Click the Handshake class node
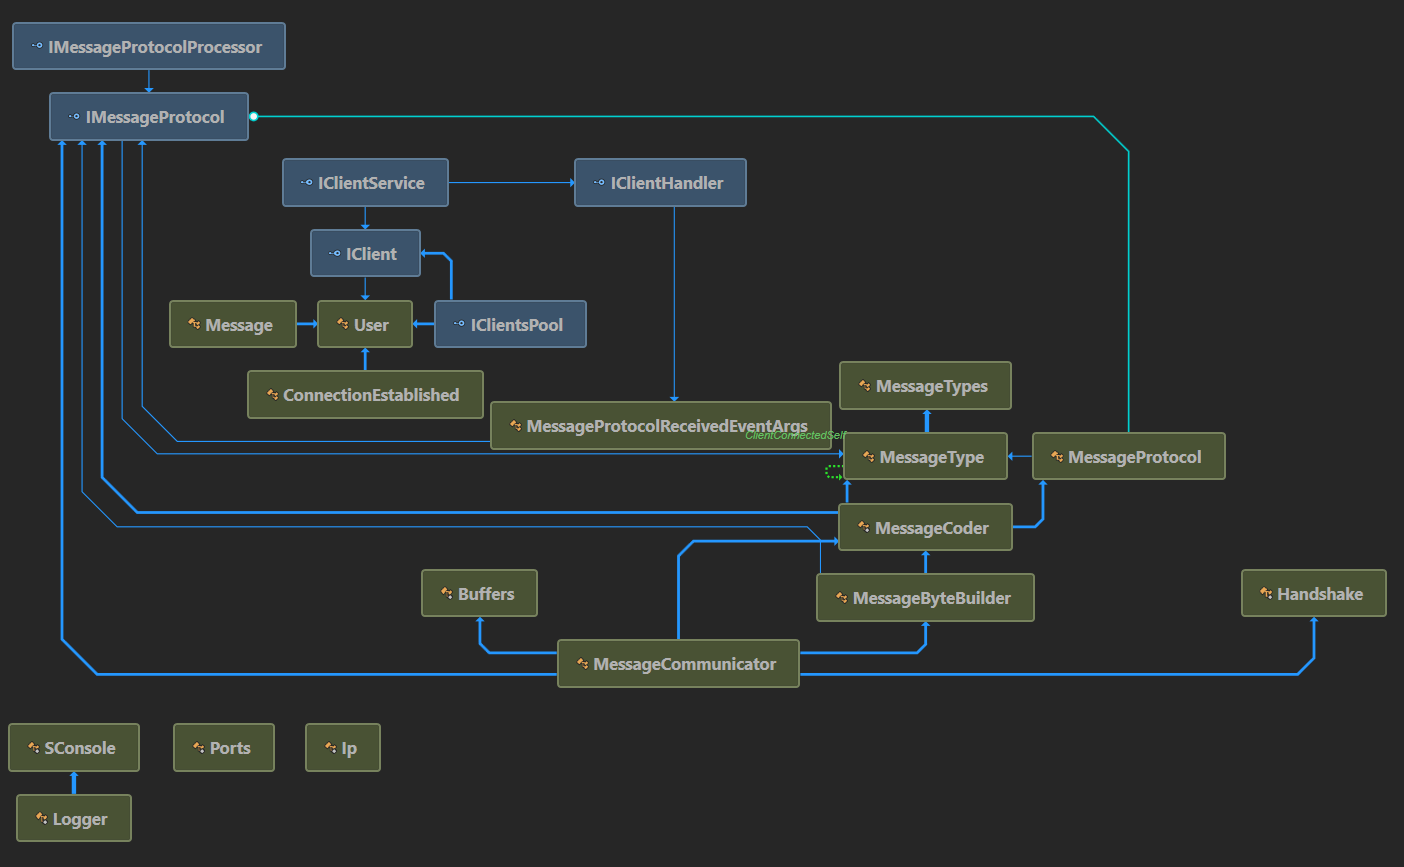 [1313, 594]
